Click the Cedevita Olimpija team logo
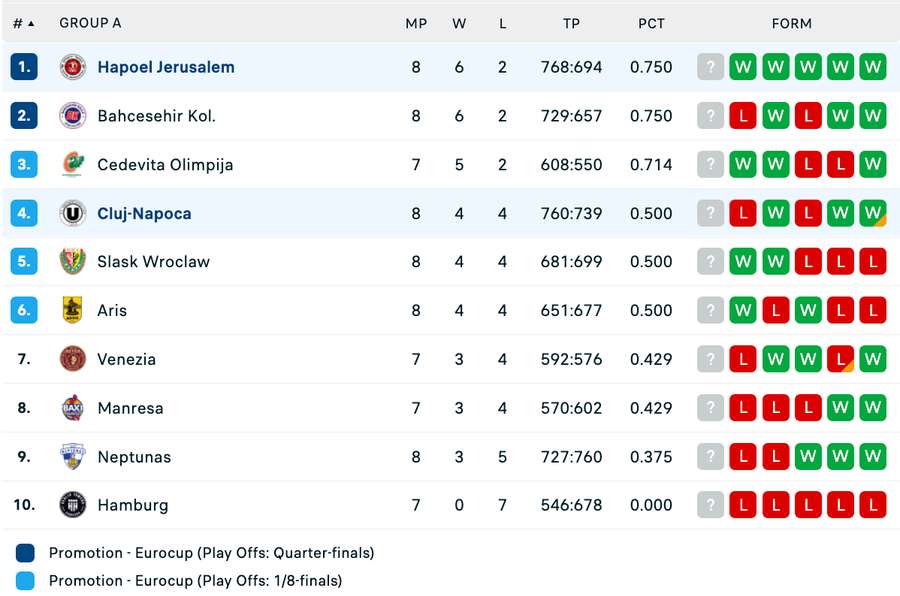Viewport: 900px width, 596px height. click(73, 164)
